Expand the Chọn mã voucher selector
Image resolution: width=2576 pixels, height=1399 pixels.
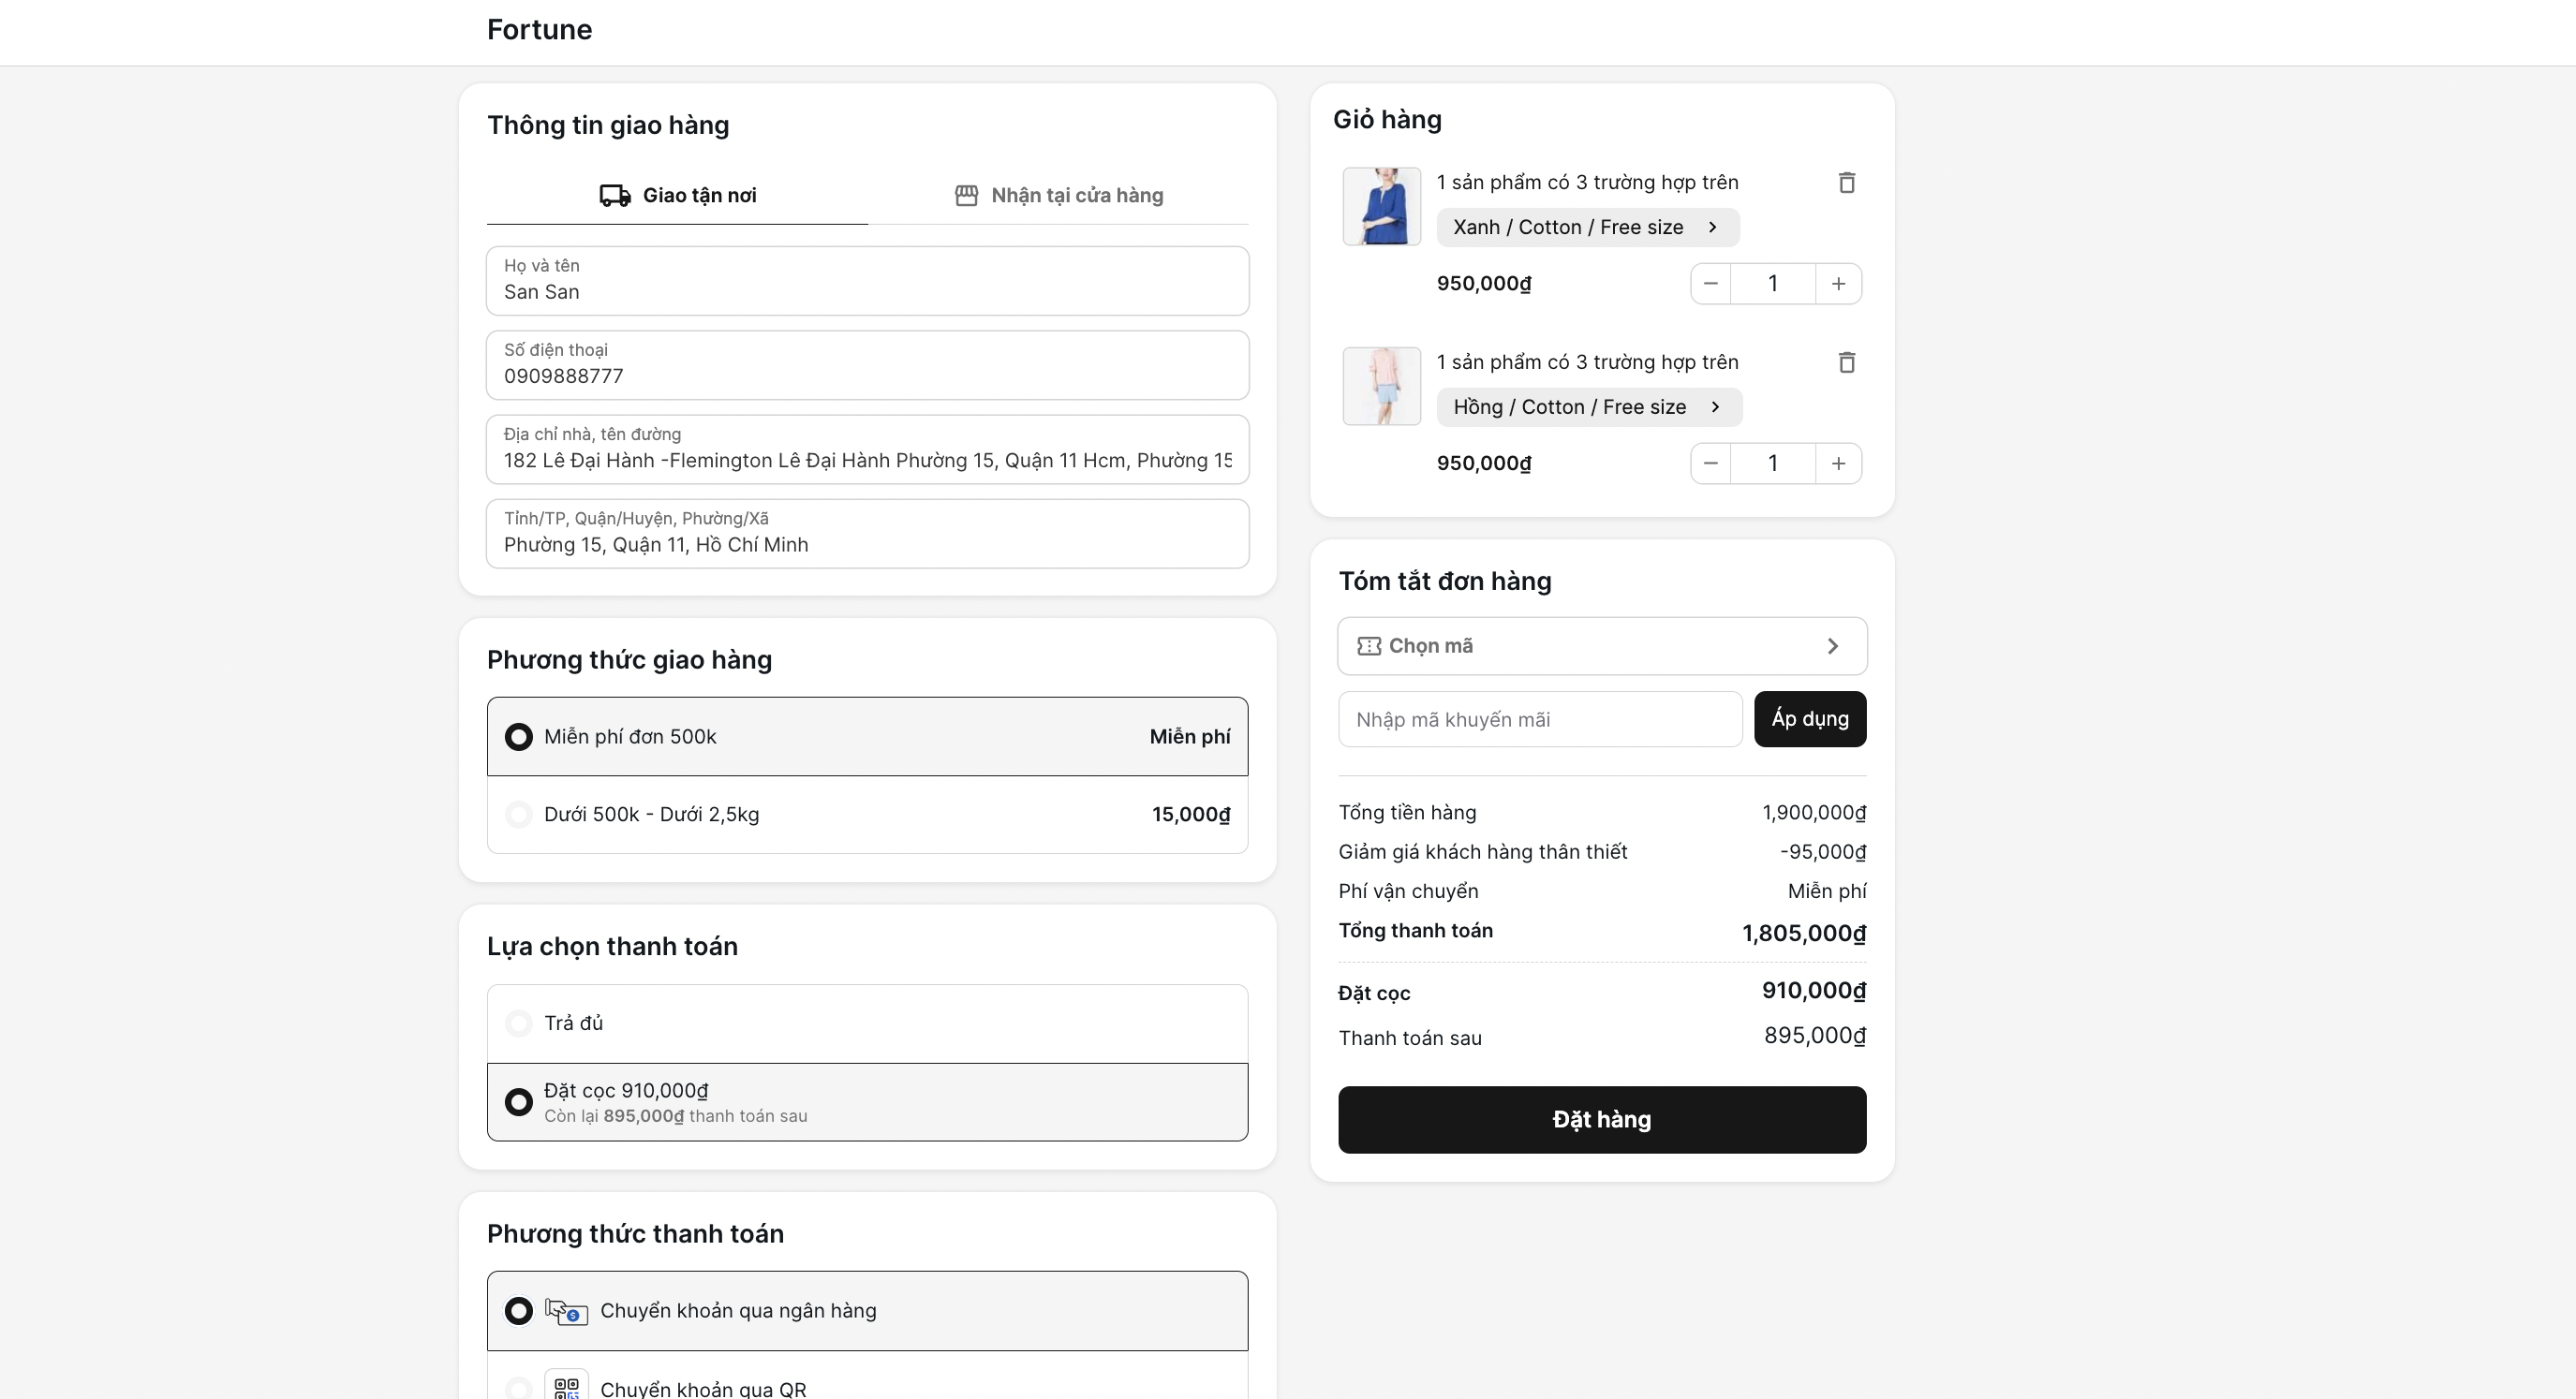tap(1601, 646)
